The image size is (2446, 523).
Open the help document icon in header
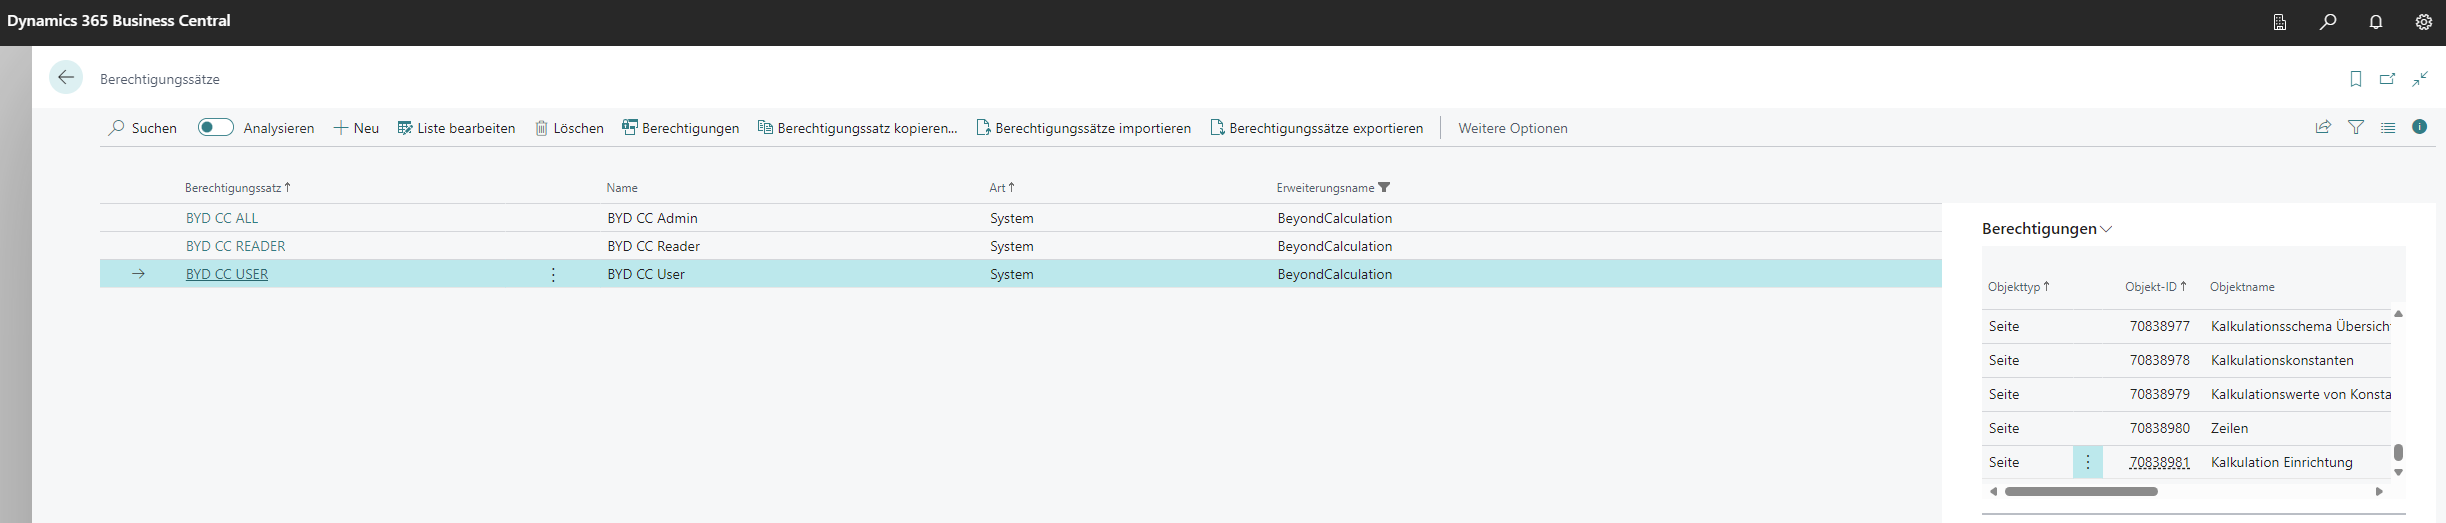tap(2280, 22)
